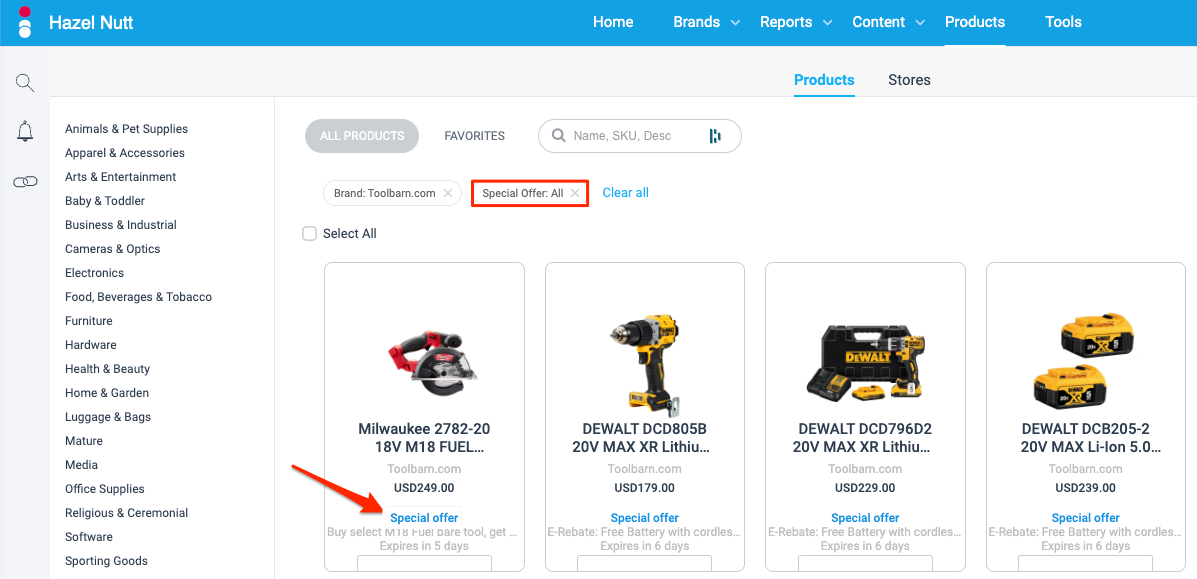Tick the Select All checkbox
Viewport: 1197px width, 579px height.
click(309, 234)
